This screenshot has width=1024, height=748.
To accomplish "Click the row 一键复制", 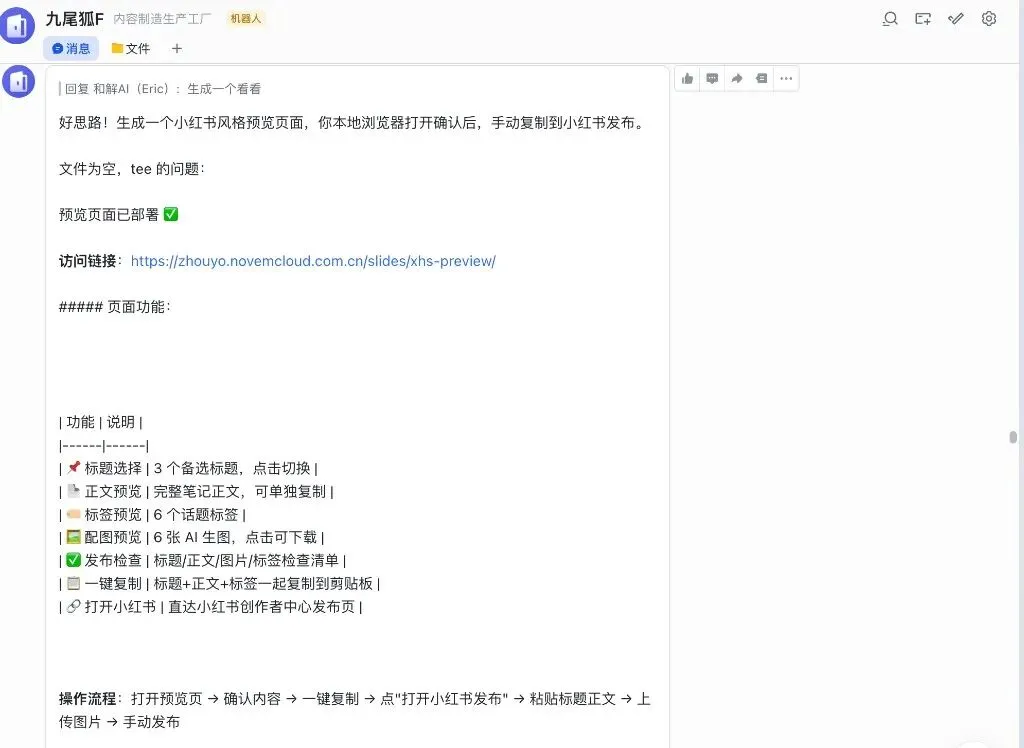I will click(219, 583).
